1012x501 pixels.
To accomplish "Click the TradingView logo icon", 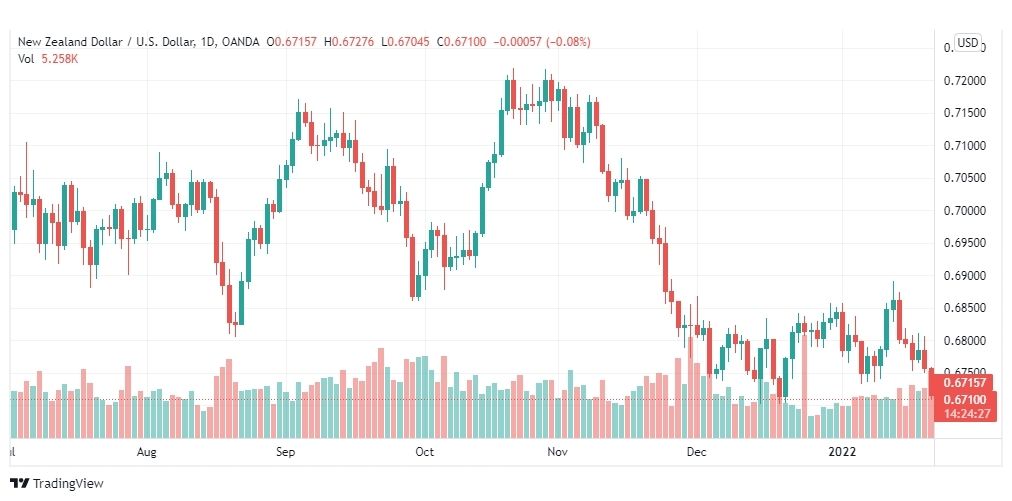I will point(21,484).
